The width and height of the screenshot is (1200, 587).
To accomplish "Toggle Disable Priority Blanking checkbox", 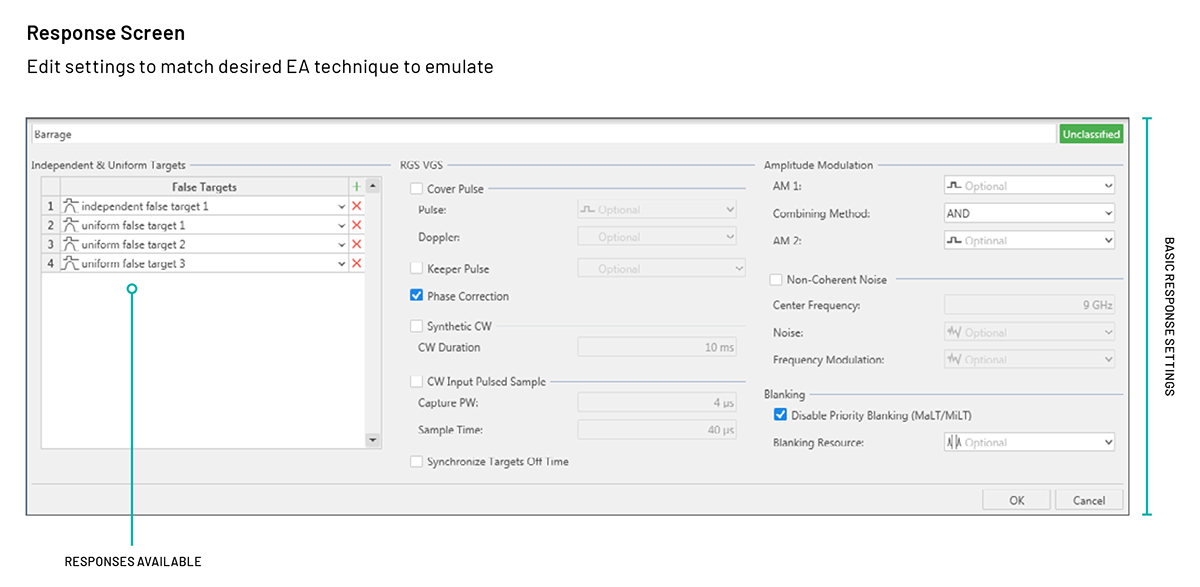I will coord(780,415).
